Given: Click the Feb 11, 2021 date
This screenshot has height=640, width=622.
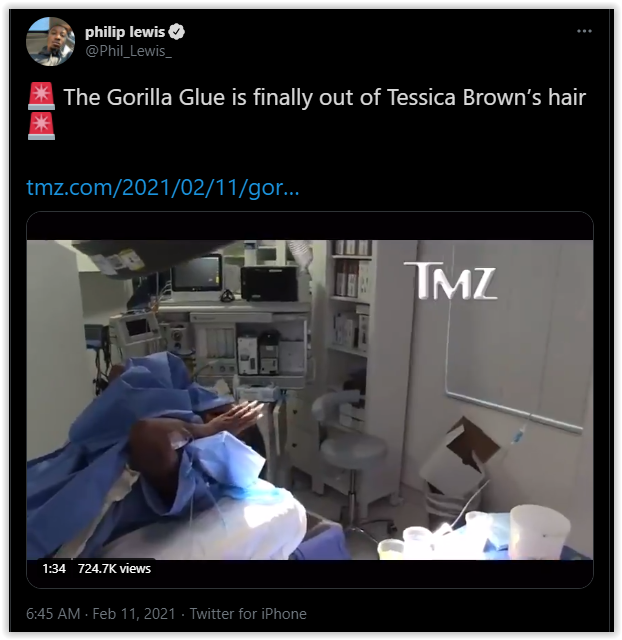Looking at the screenshot, I should 134,614.
